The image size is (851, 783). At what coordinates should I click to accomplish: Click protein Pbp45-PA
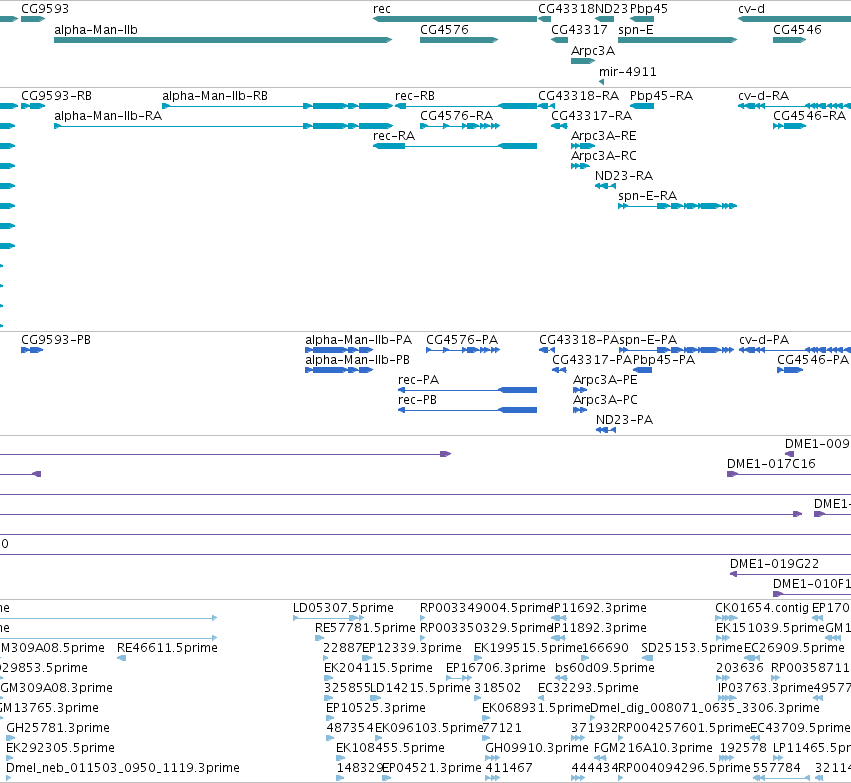pyautogui.click(x=664, y=360)
